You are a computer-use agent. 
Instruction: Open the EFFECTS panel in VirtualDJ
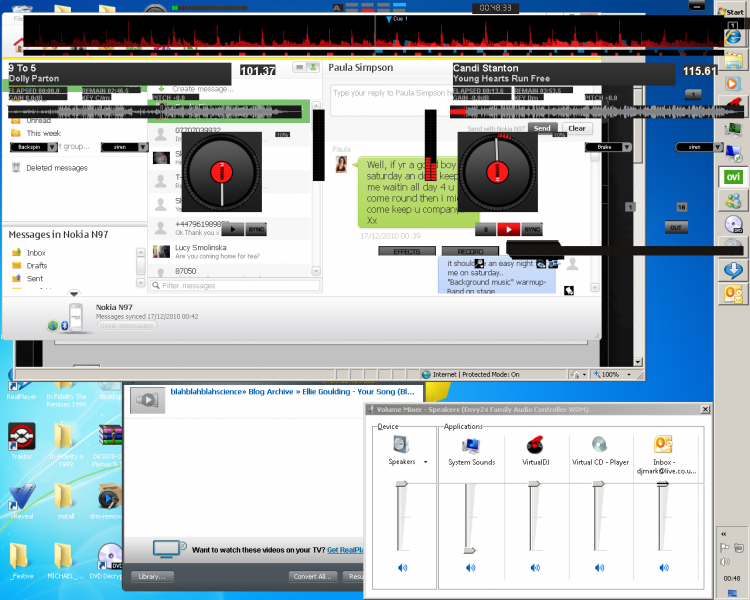407,251
